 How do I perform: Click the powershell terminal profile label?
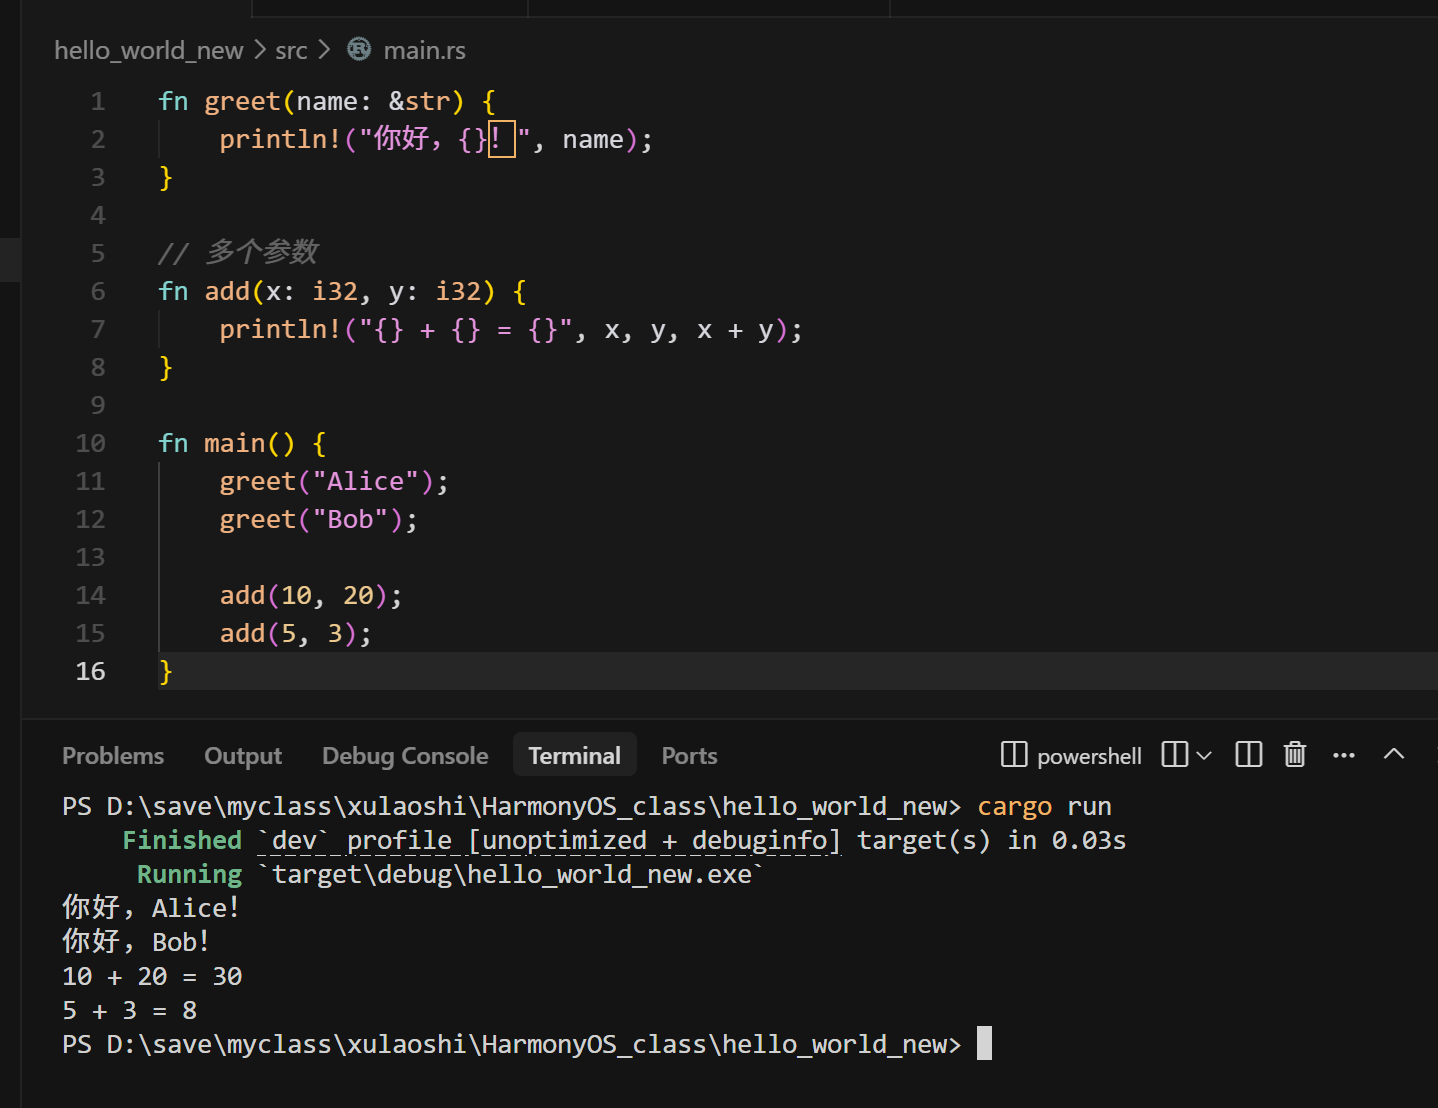point(1089,756)
